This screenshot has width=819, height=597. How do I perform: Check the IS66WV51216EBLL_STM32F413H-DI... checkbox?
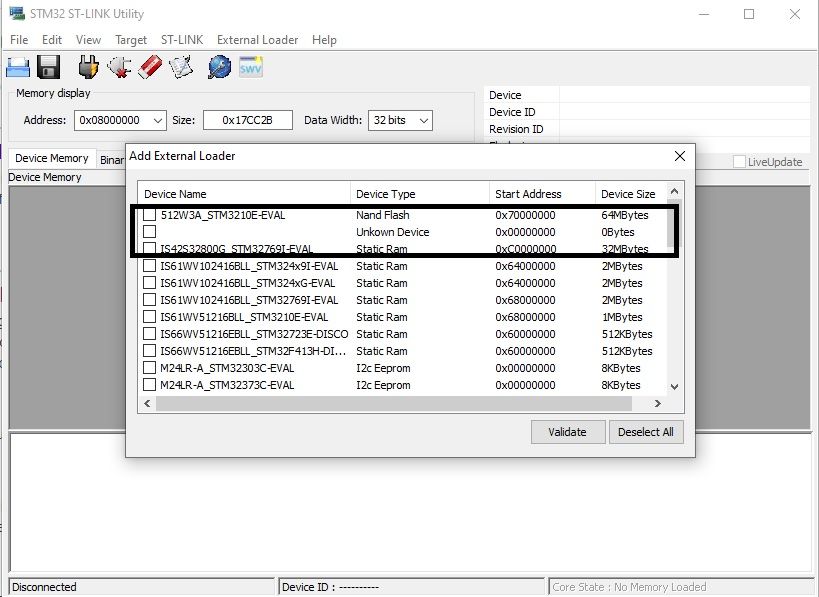pos(149,350)
